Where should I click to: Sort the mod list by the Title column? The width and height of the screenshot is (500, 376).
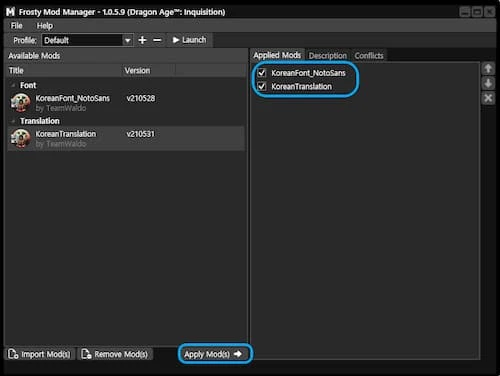point(64,71)
